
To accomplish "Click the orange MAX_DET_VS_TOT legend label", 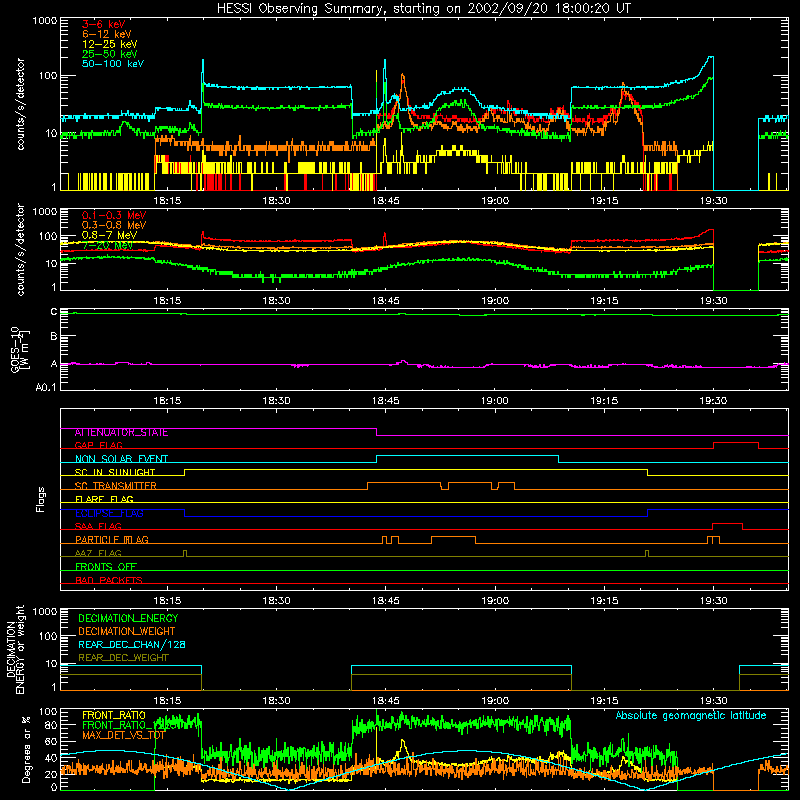I will (x=123, y=735).
